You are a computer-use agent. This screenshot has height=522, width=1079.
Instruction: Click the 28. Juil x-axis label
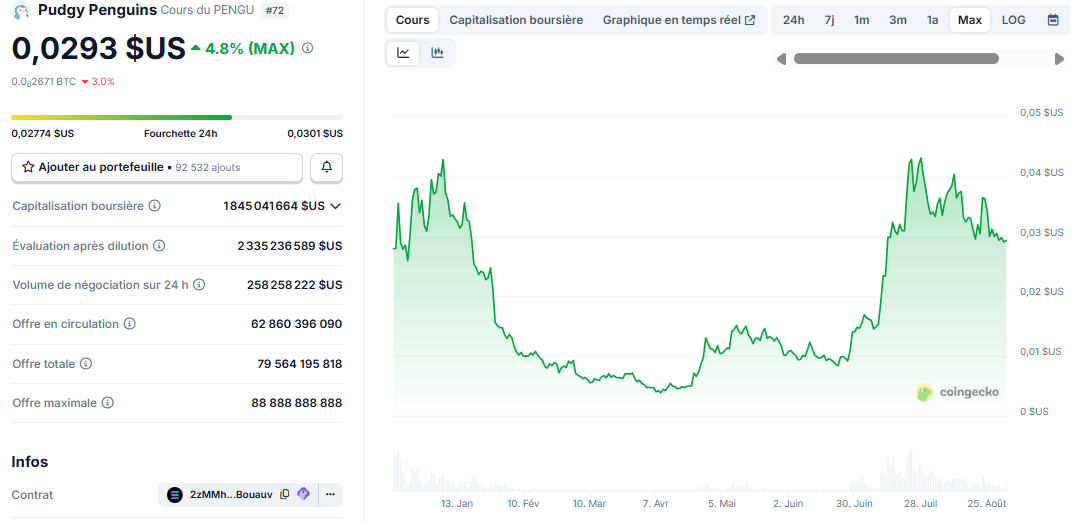[x=921, y=503]
